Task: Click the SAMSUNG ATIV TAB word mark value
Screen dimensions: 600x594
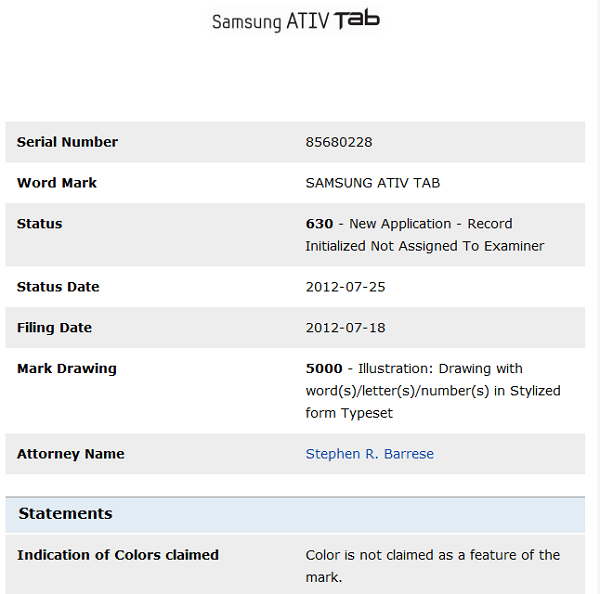Action: 373,183
